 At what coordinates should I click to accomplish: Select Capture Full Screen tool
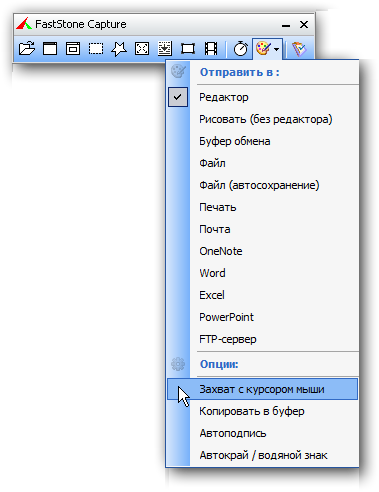[x=142, y=49]
